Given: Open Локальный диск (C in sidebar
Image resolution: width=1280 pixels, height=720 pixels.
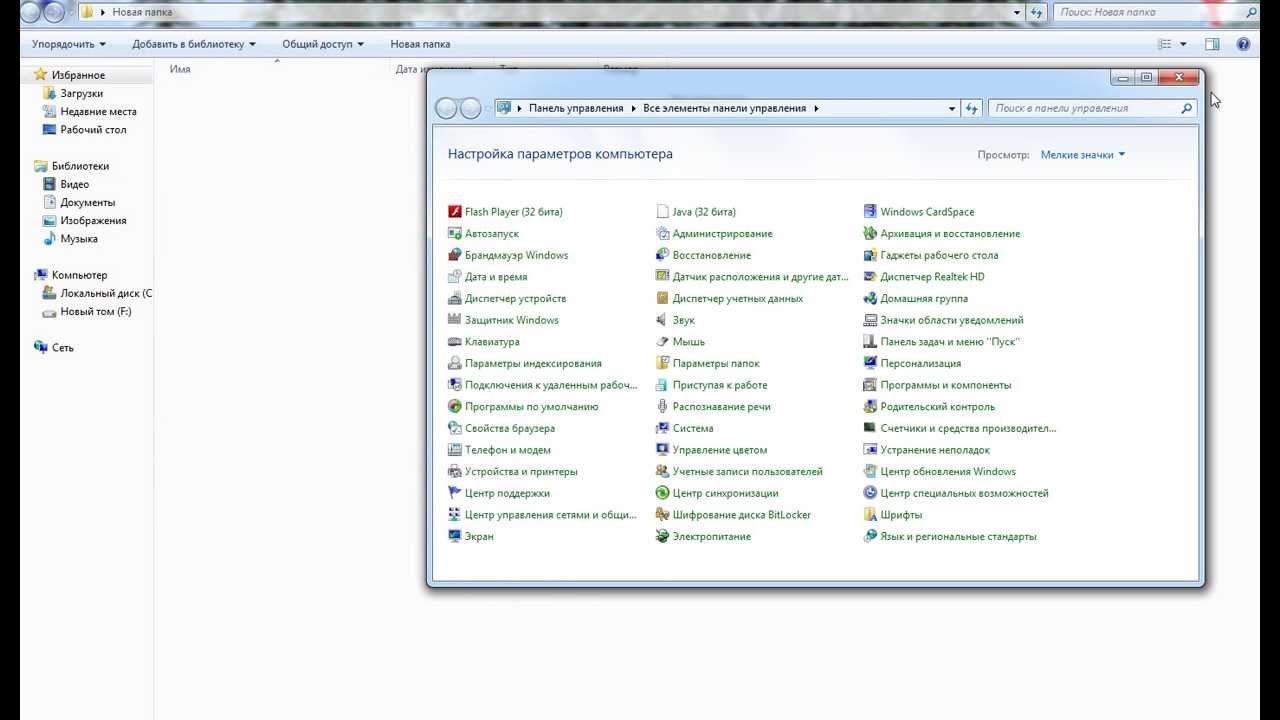Looking at the screenshot, I should coord(106,294).
